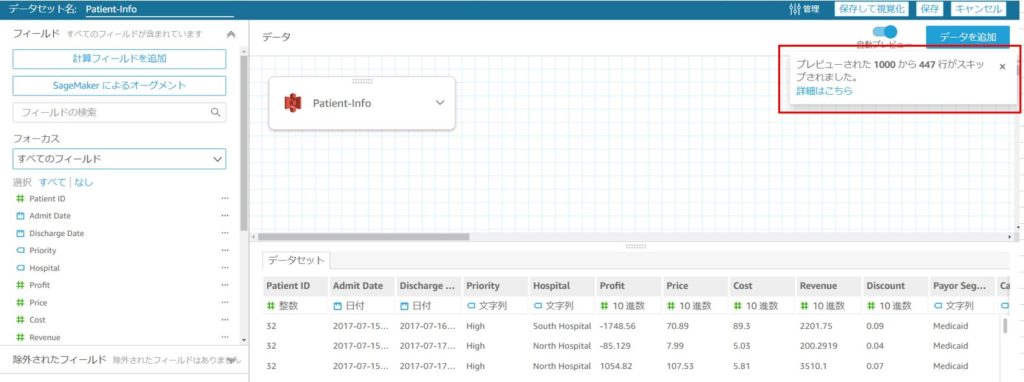Click the Patient ID column header
Viewport: 1024px width, 382px height.
295,285
